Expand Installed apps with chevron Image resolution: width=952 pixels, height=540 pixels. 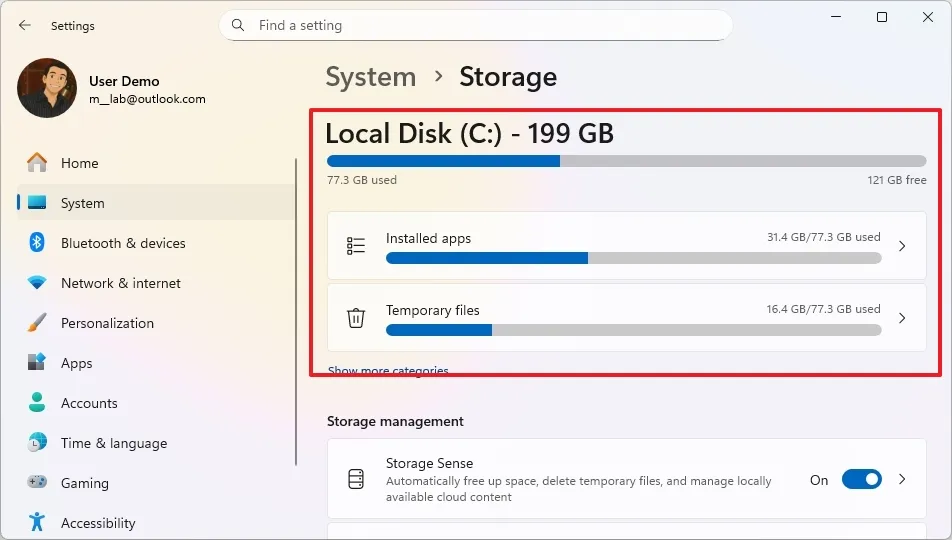coord(902,246)
